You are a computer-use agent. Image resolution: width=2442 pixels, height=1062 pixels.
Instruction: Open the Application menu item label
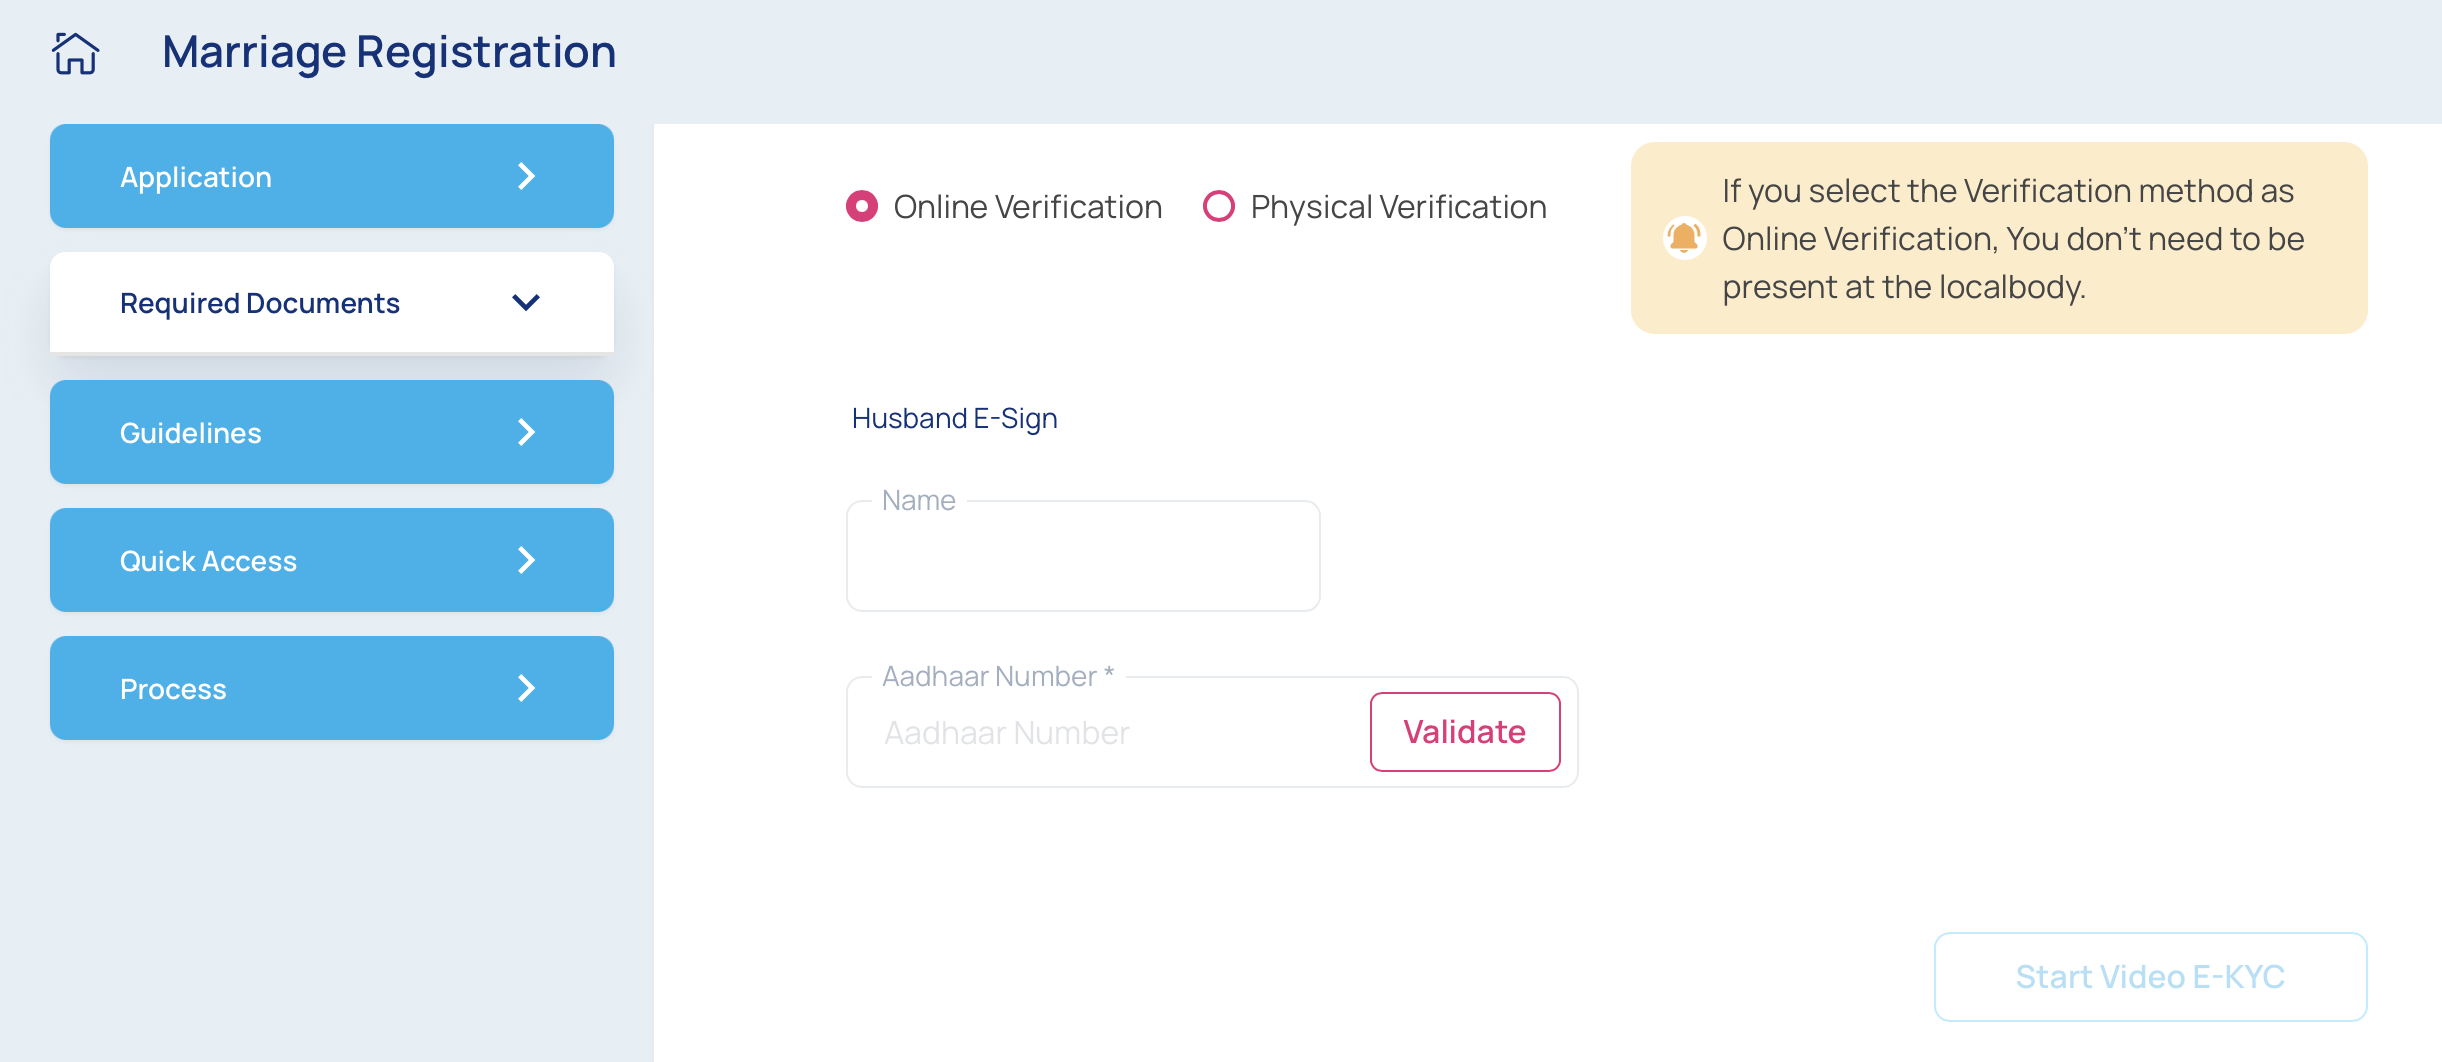click(196, 177)
